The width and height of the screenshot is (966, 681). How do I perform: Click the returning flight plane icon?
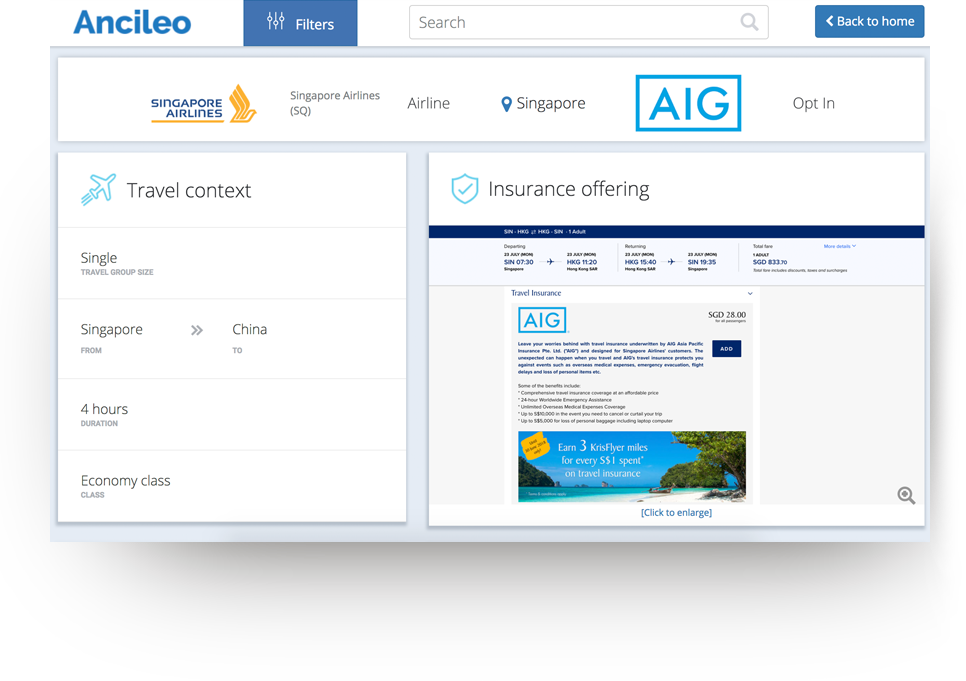672,262
